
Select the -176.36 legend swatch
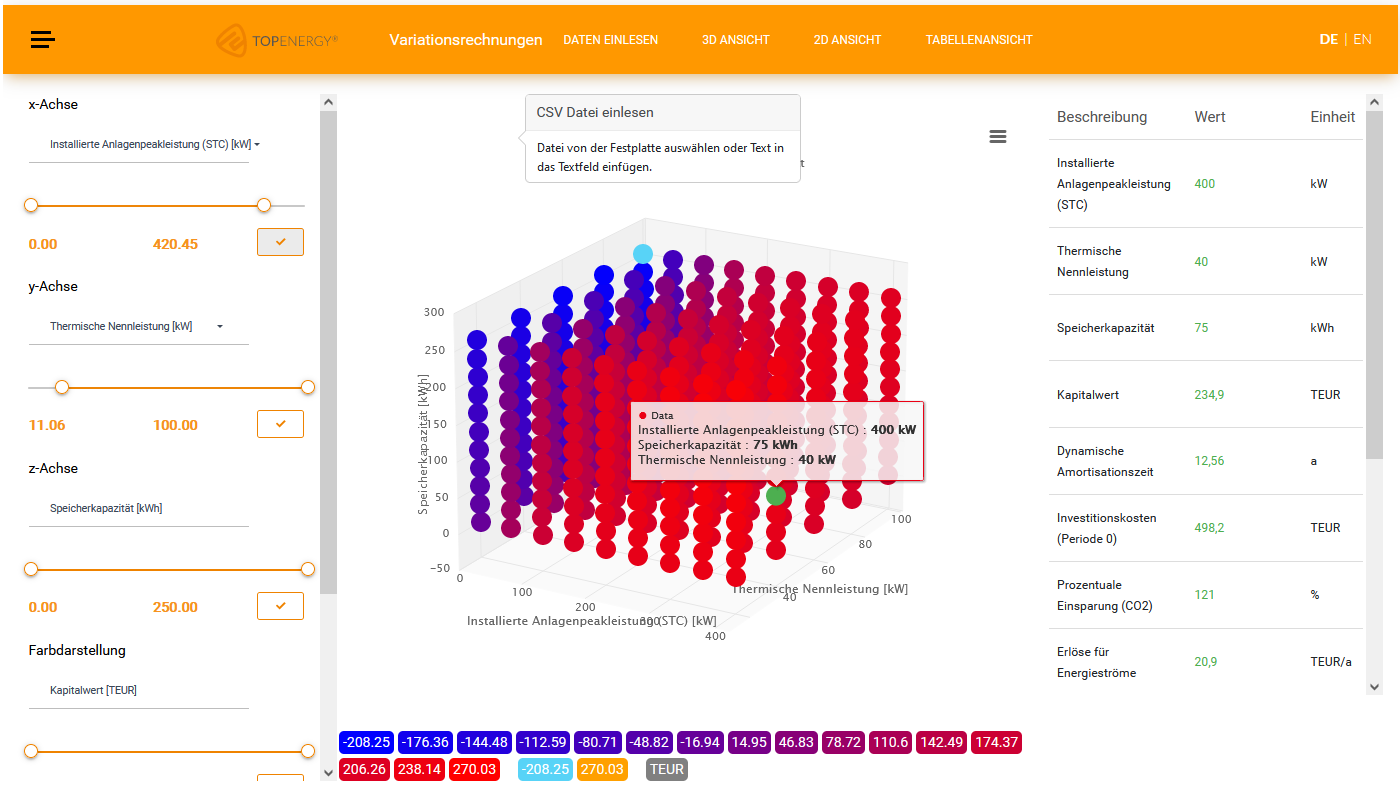426,742
